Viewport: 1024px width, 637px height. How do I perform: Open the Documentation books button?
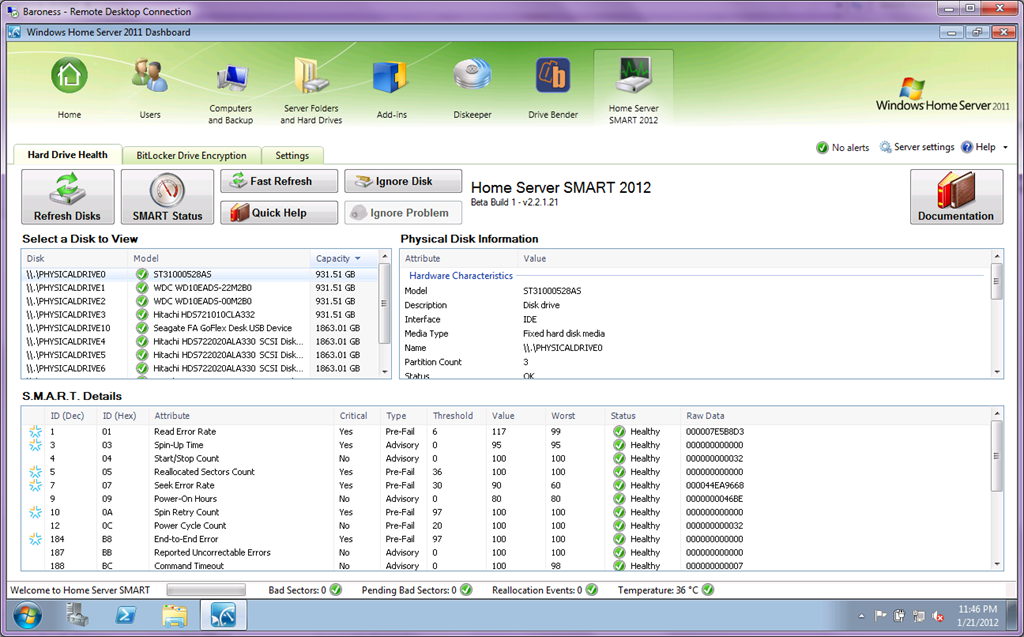click(956, 197)
